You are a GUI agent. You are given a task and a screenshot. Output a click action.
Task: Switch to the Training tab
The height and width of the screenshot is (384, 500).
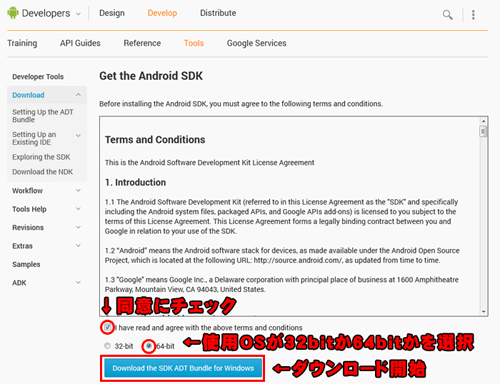pos(22,43)
